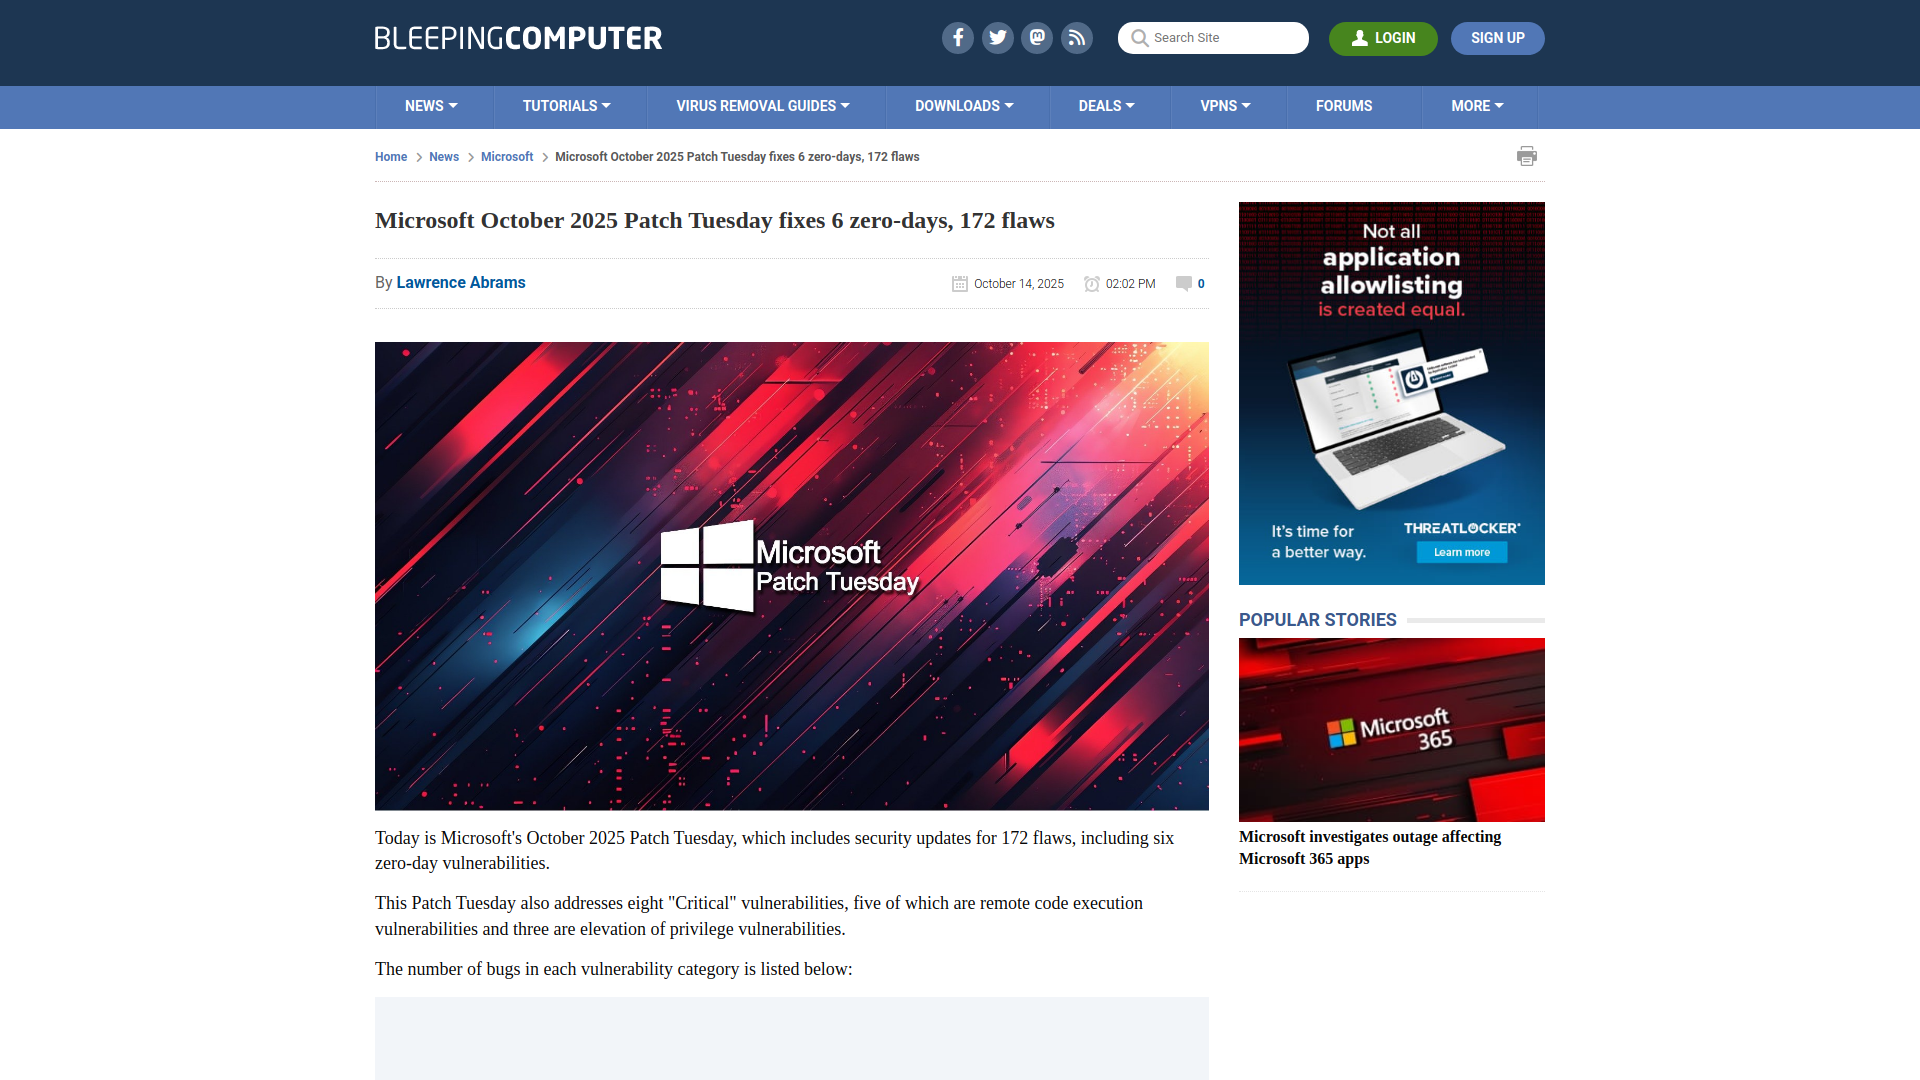Click the calendar icon beside the date

[x=959, y=283]
